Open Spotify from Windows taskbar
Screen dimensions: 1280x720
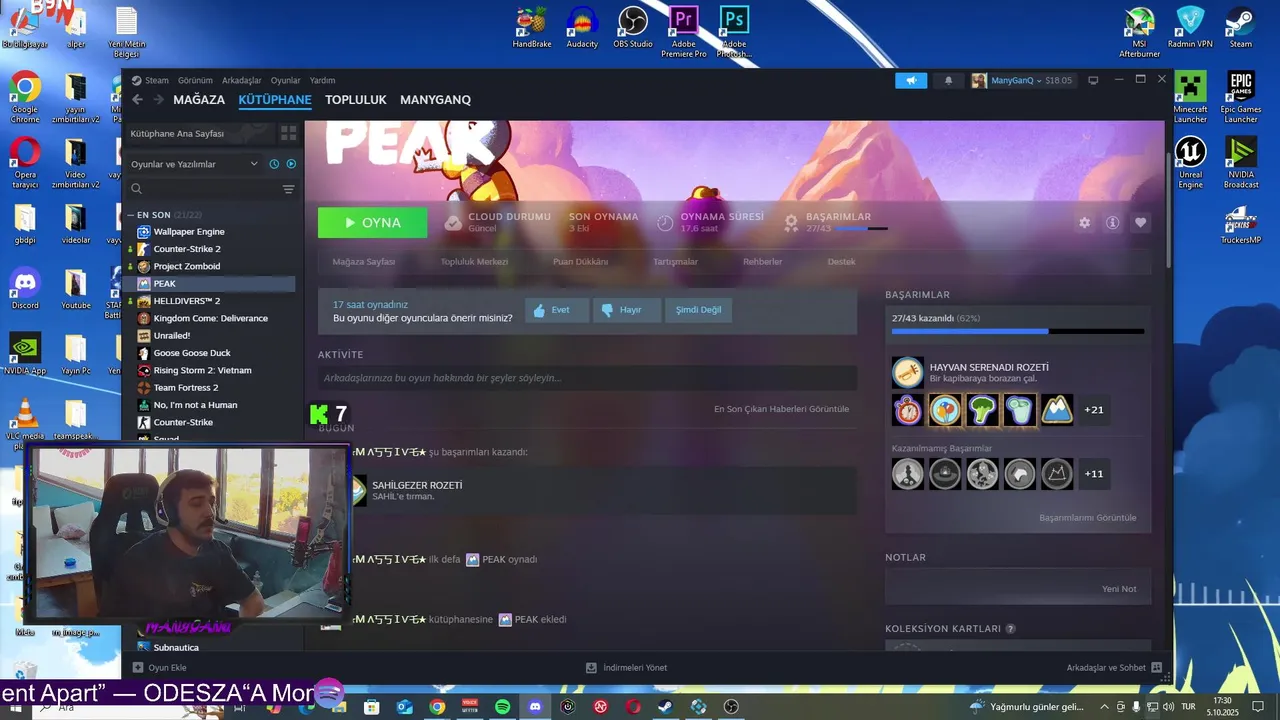click(x=502, y=707)
